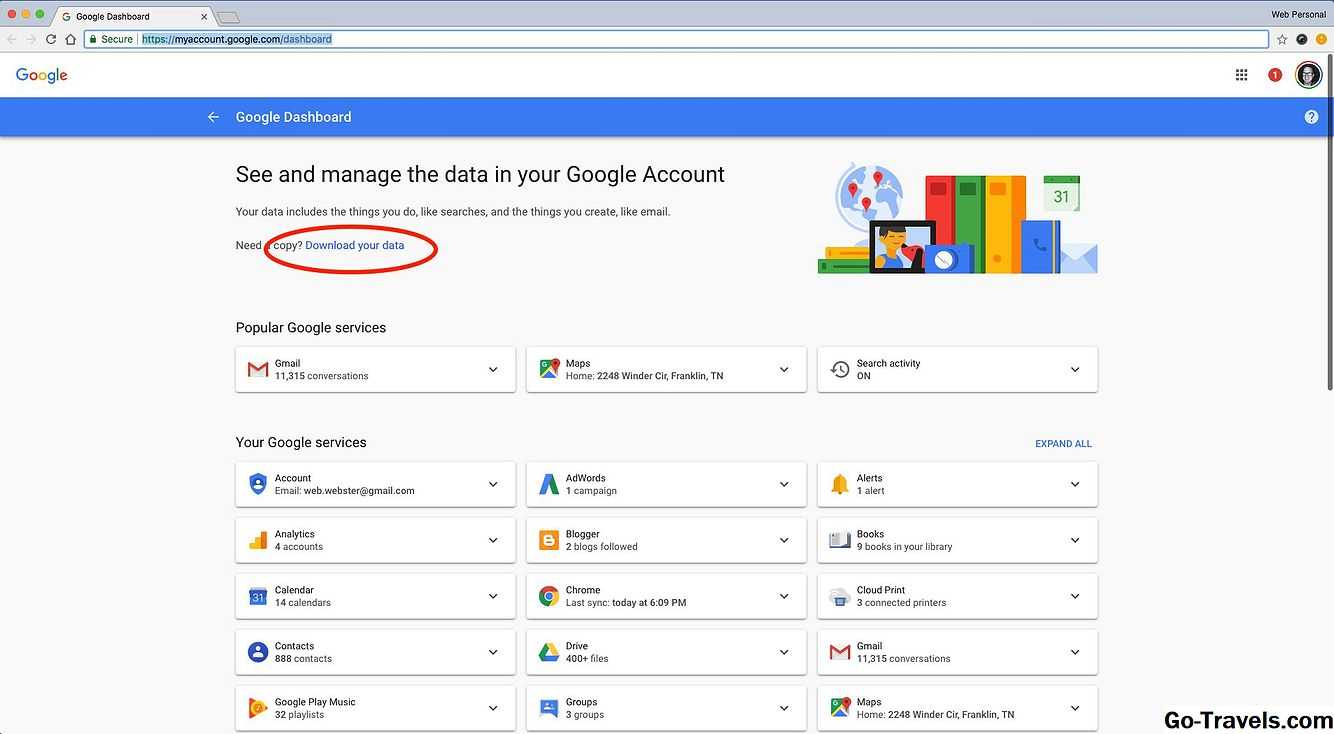Viewport: 1334px width, 734px height.
Task: Expand the Account email card
Action: coord(493,484)
